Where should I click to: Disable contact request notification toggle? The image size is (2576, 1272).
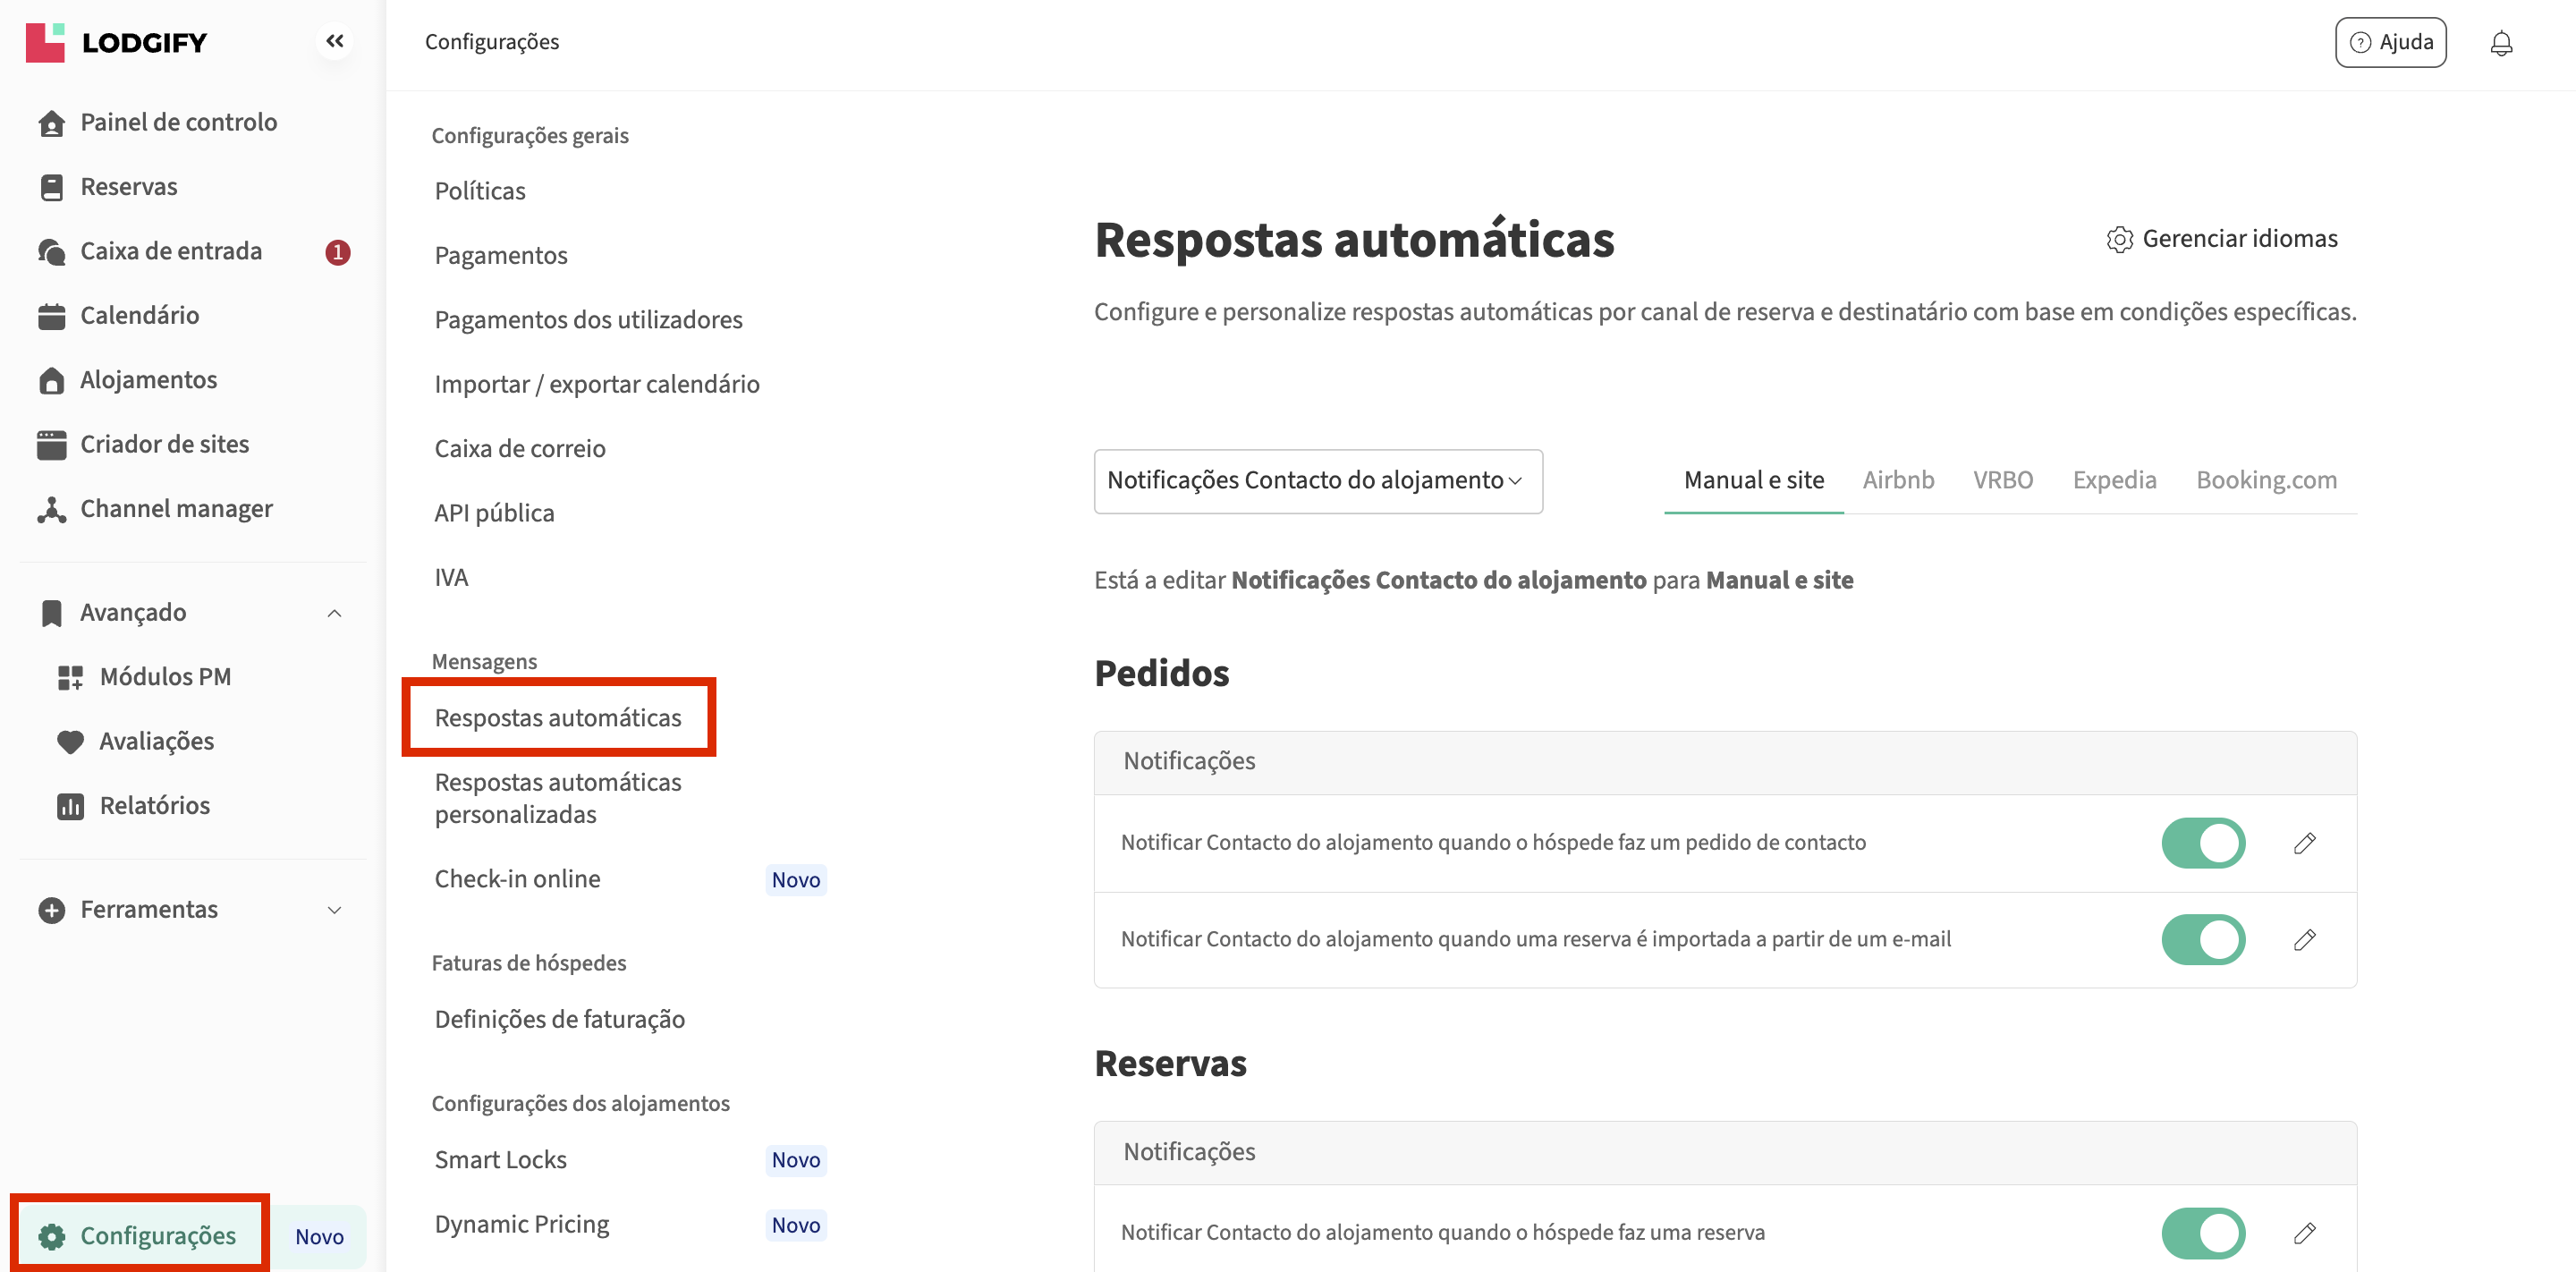(2202, 843)
